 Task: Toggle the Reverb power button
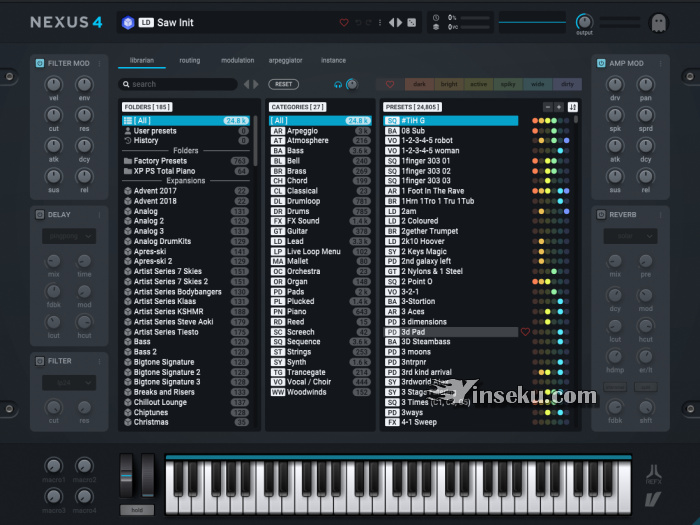(x=601, y=214)
